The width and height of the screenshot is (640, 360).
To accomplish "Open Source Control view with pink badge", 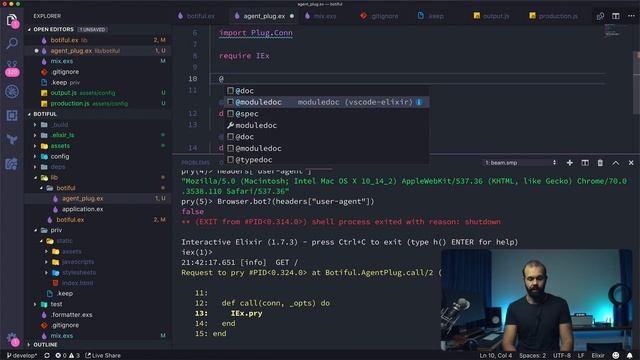I will point(12,68).
